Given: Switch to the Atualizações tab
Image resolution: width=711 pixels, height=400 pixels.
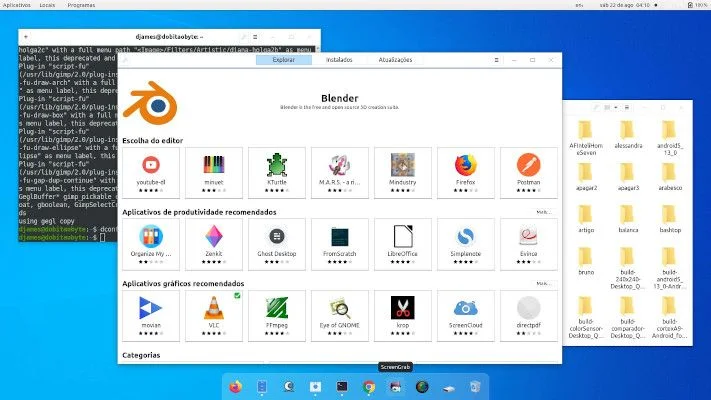Looking at the screenshot, I should (395, 60).
